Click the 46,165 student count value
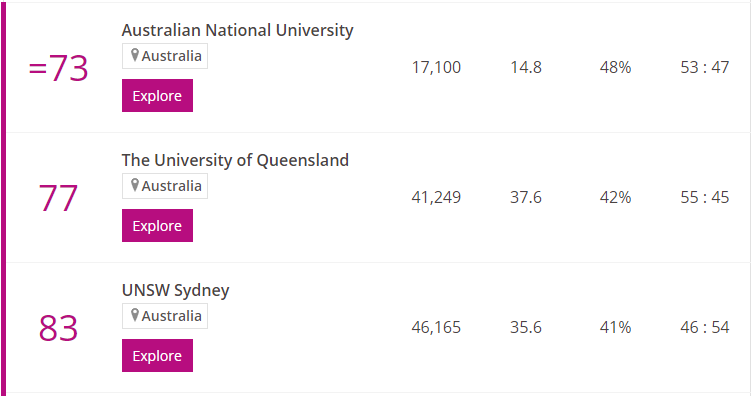 point(436,327)
